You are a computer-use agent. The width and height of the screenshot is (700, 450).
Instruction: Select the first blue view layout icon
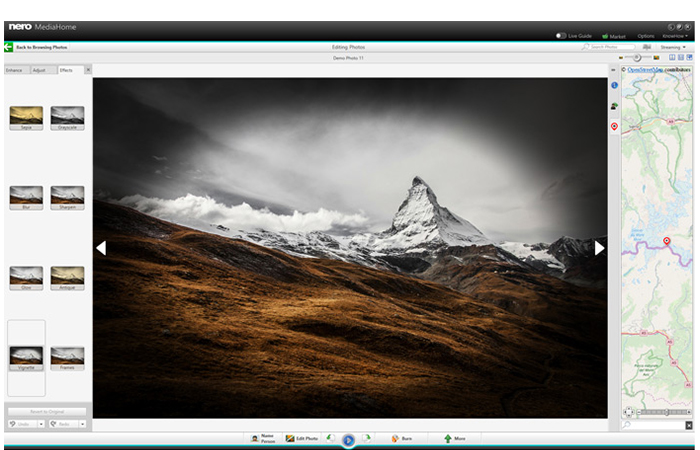[672, 58]
